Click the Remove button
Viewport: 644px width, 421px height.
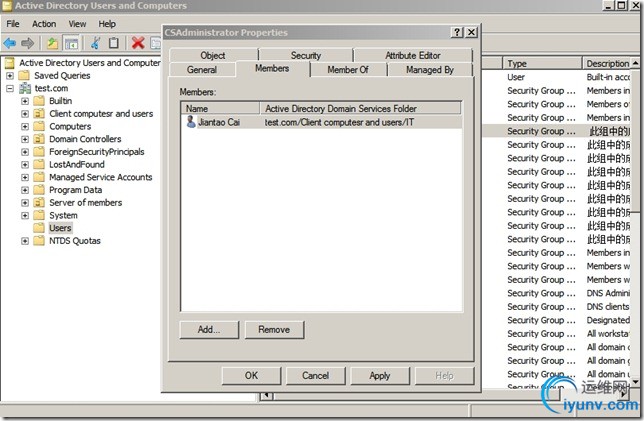point(274,329)
